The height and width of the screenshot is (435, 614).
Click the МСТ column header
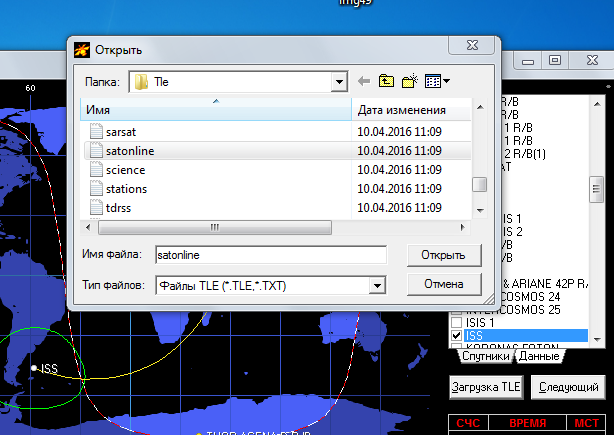[586, 423]
